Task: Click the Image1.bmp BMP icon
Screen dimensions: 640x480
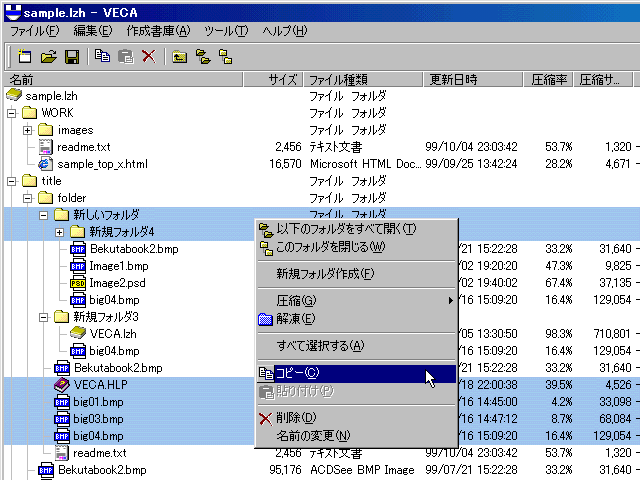Action: click(x=78, y=266)
